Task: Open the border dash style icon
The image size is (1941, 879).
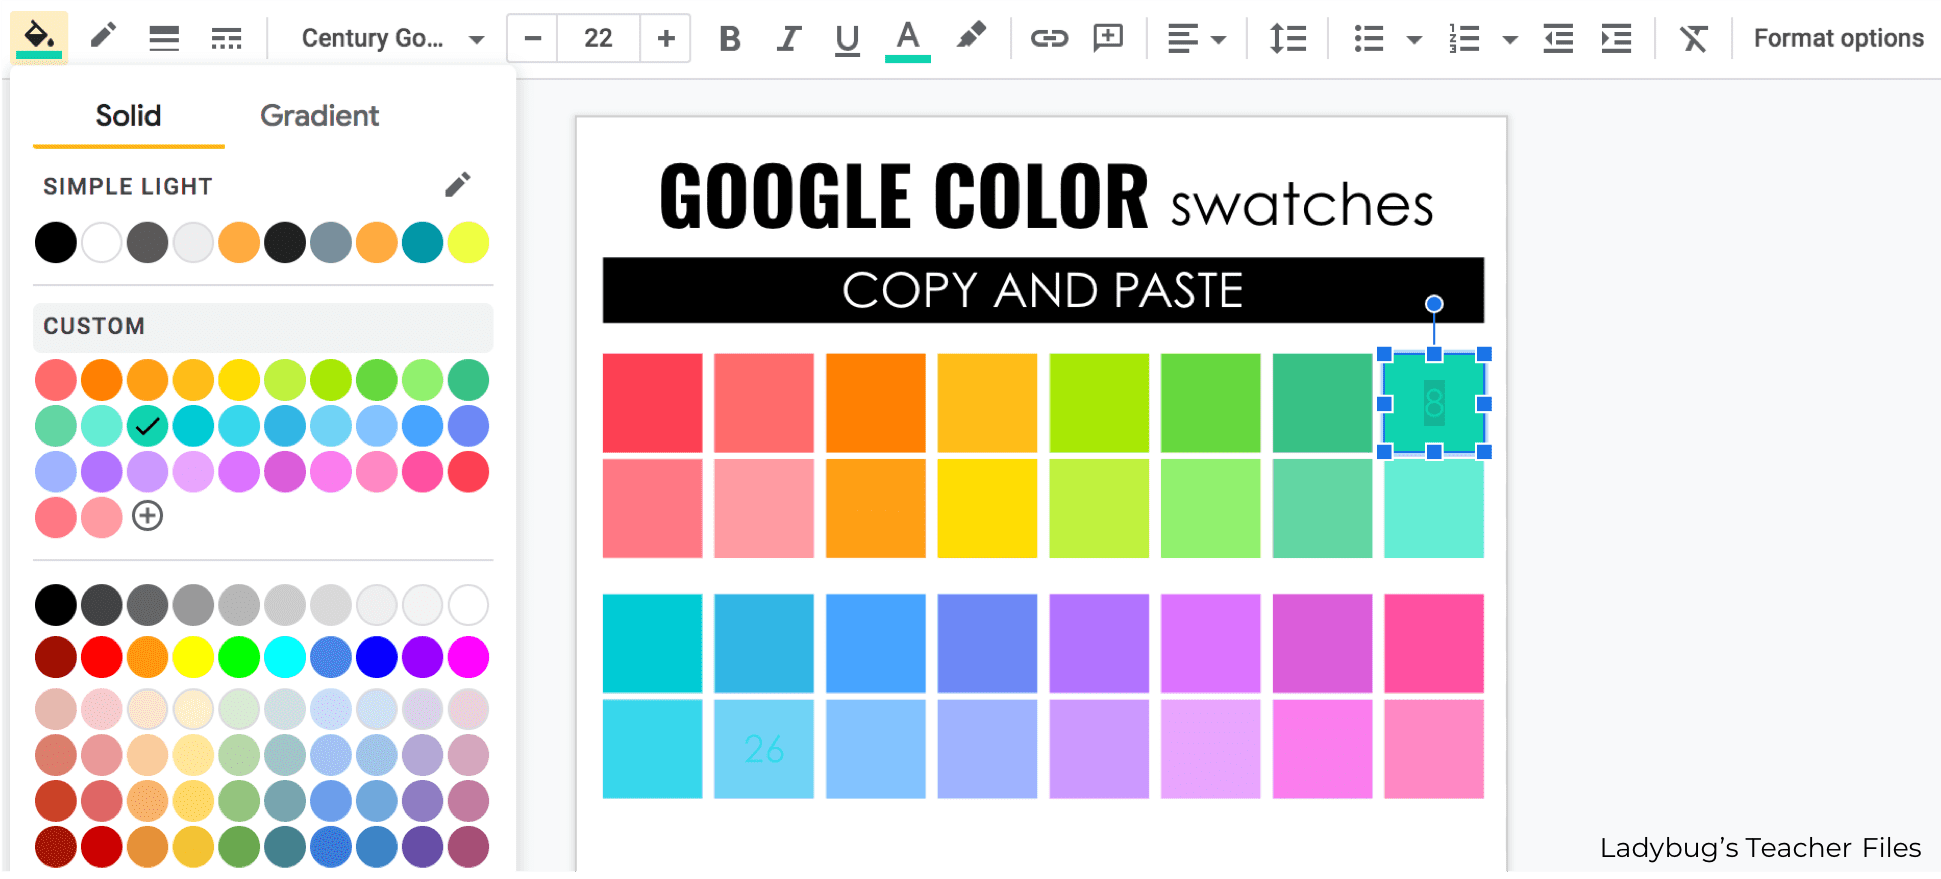Action: (x=226, y=39)
